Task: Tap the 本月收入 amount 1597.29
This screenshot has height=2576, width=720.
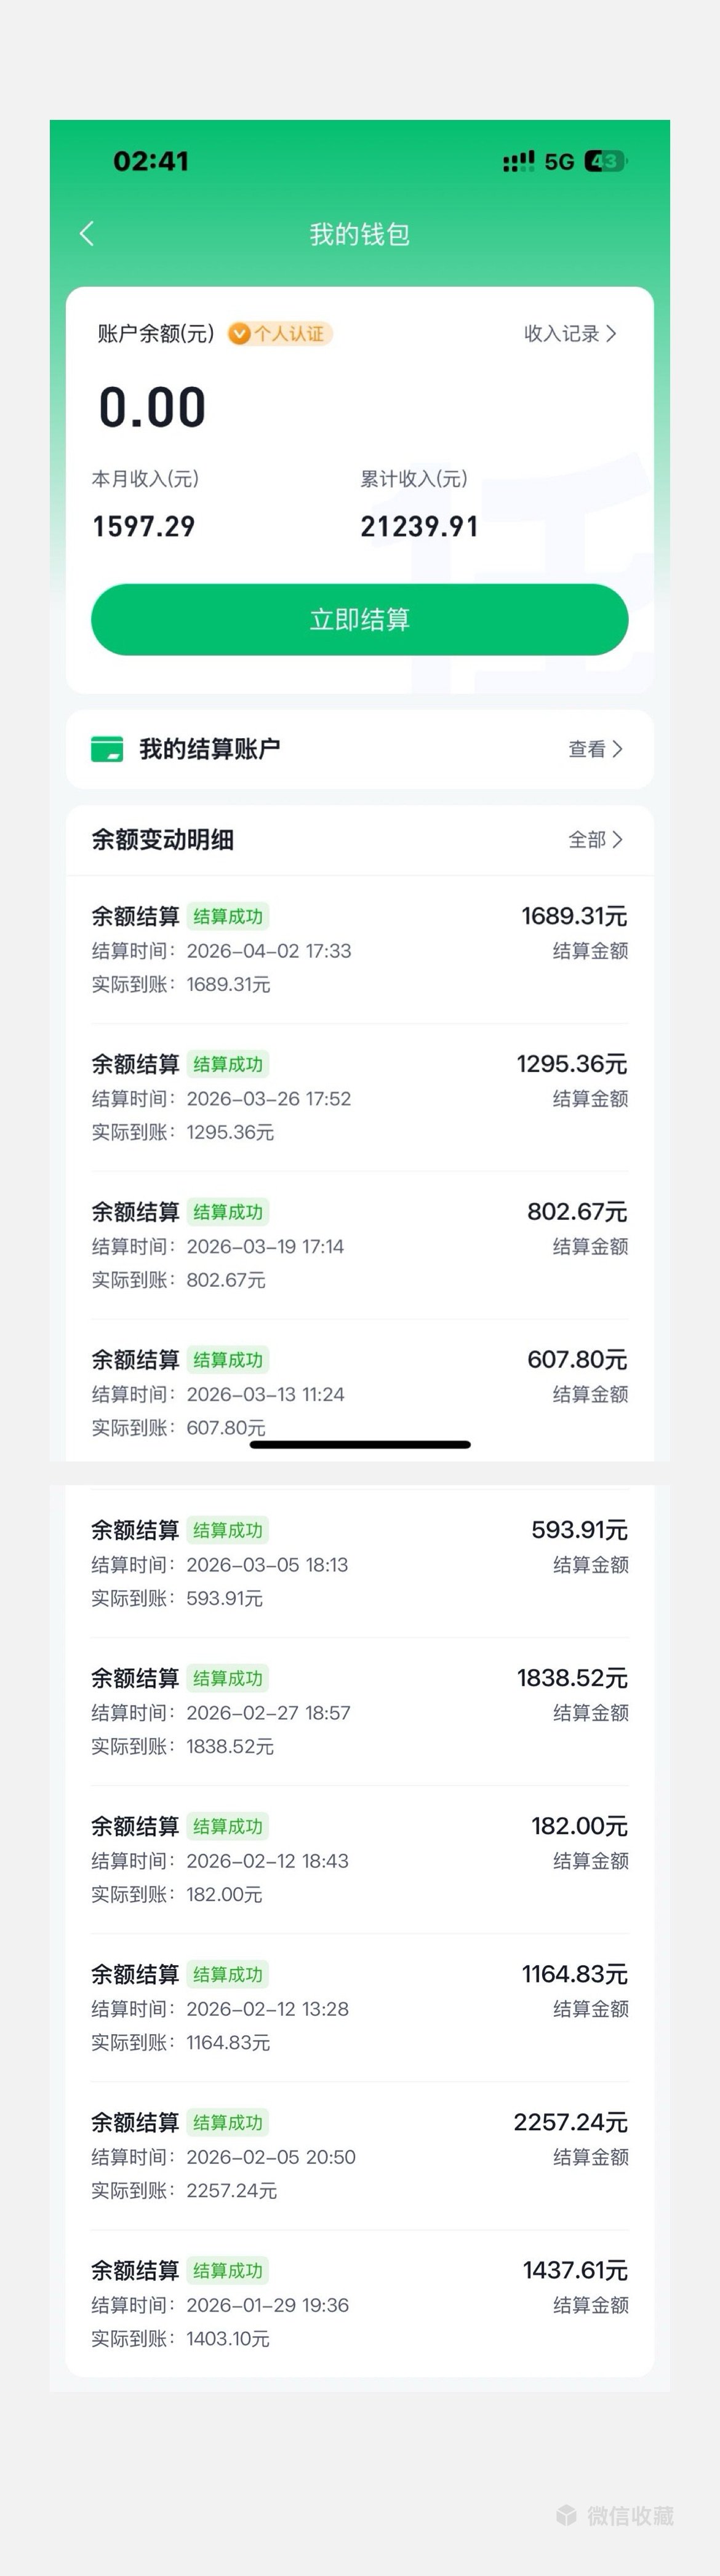Action: click(144, 527)
